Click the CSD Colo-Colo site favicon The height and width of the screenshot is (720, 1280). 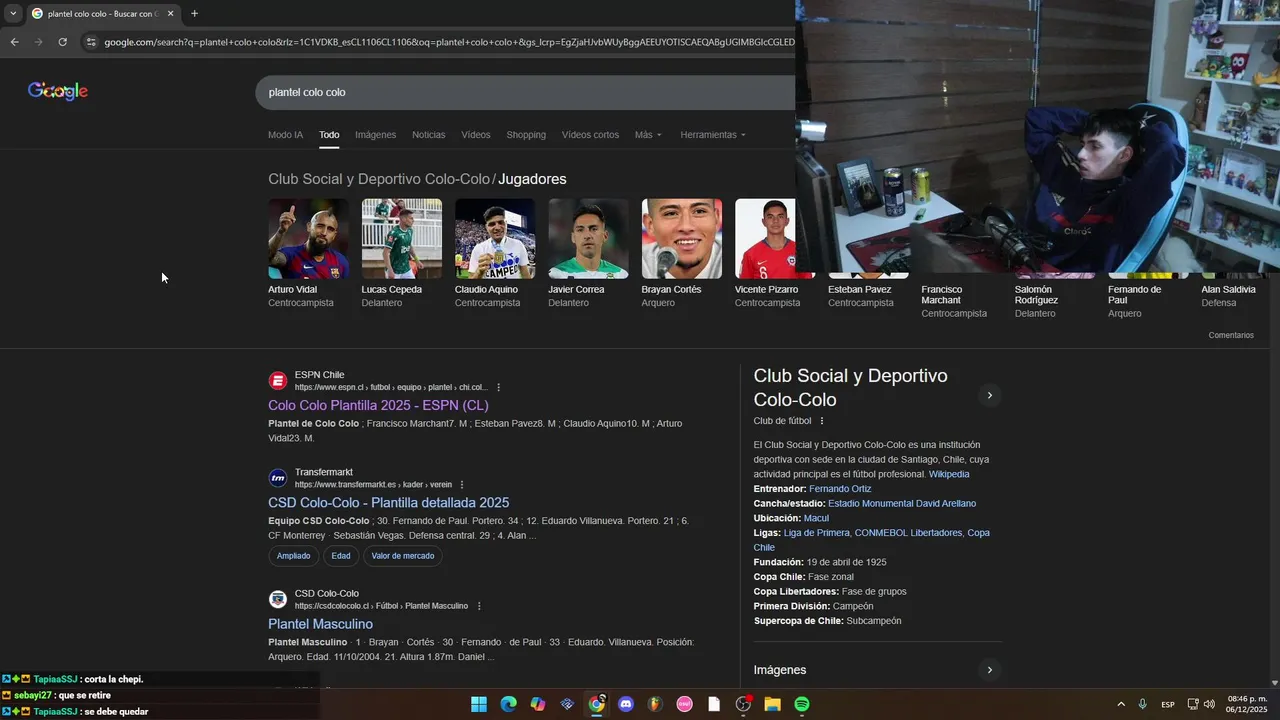coord(278,599)
